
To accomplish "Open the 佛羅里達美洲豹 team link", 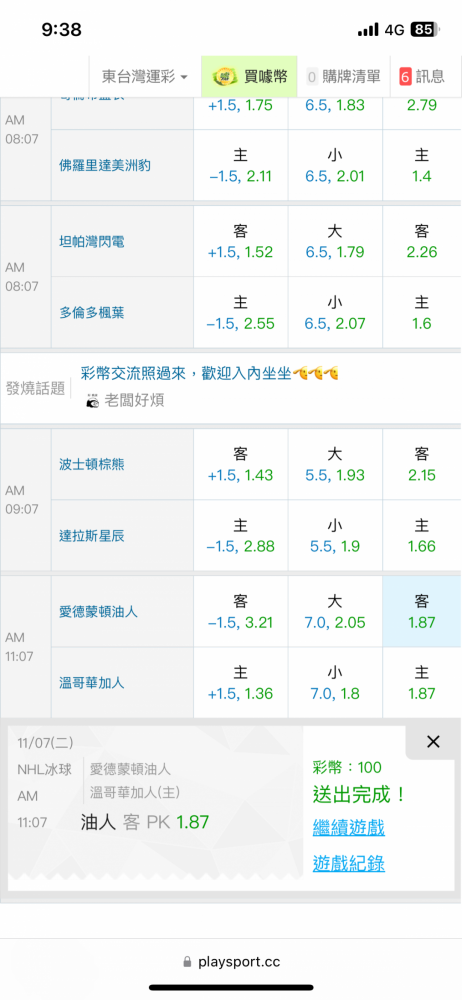I will 105,165.
